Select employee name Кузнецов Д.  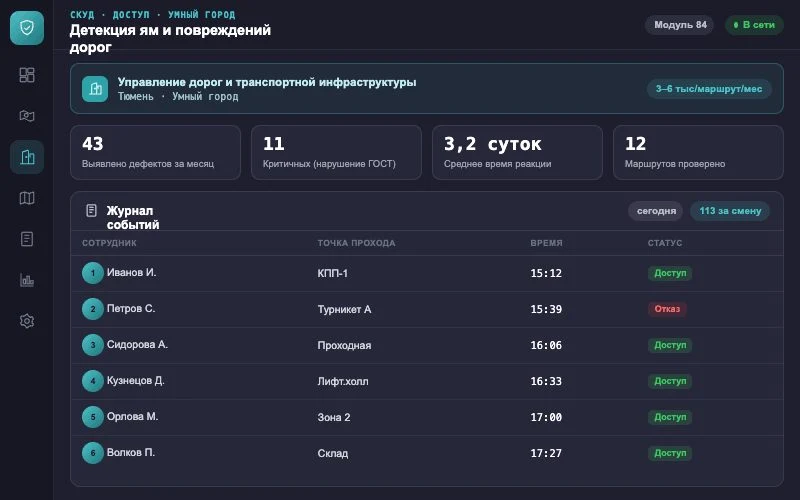click(x=135, y=381)
